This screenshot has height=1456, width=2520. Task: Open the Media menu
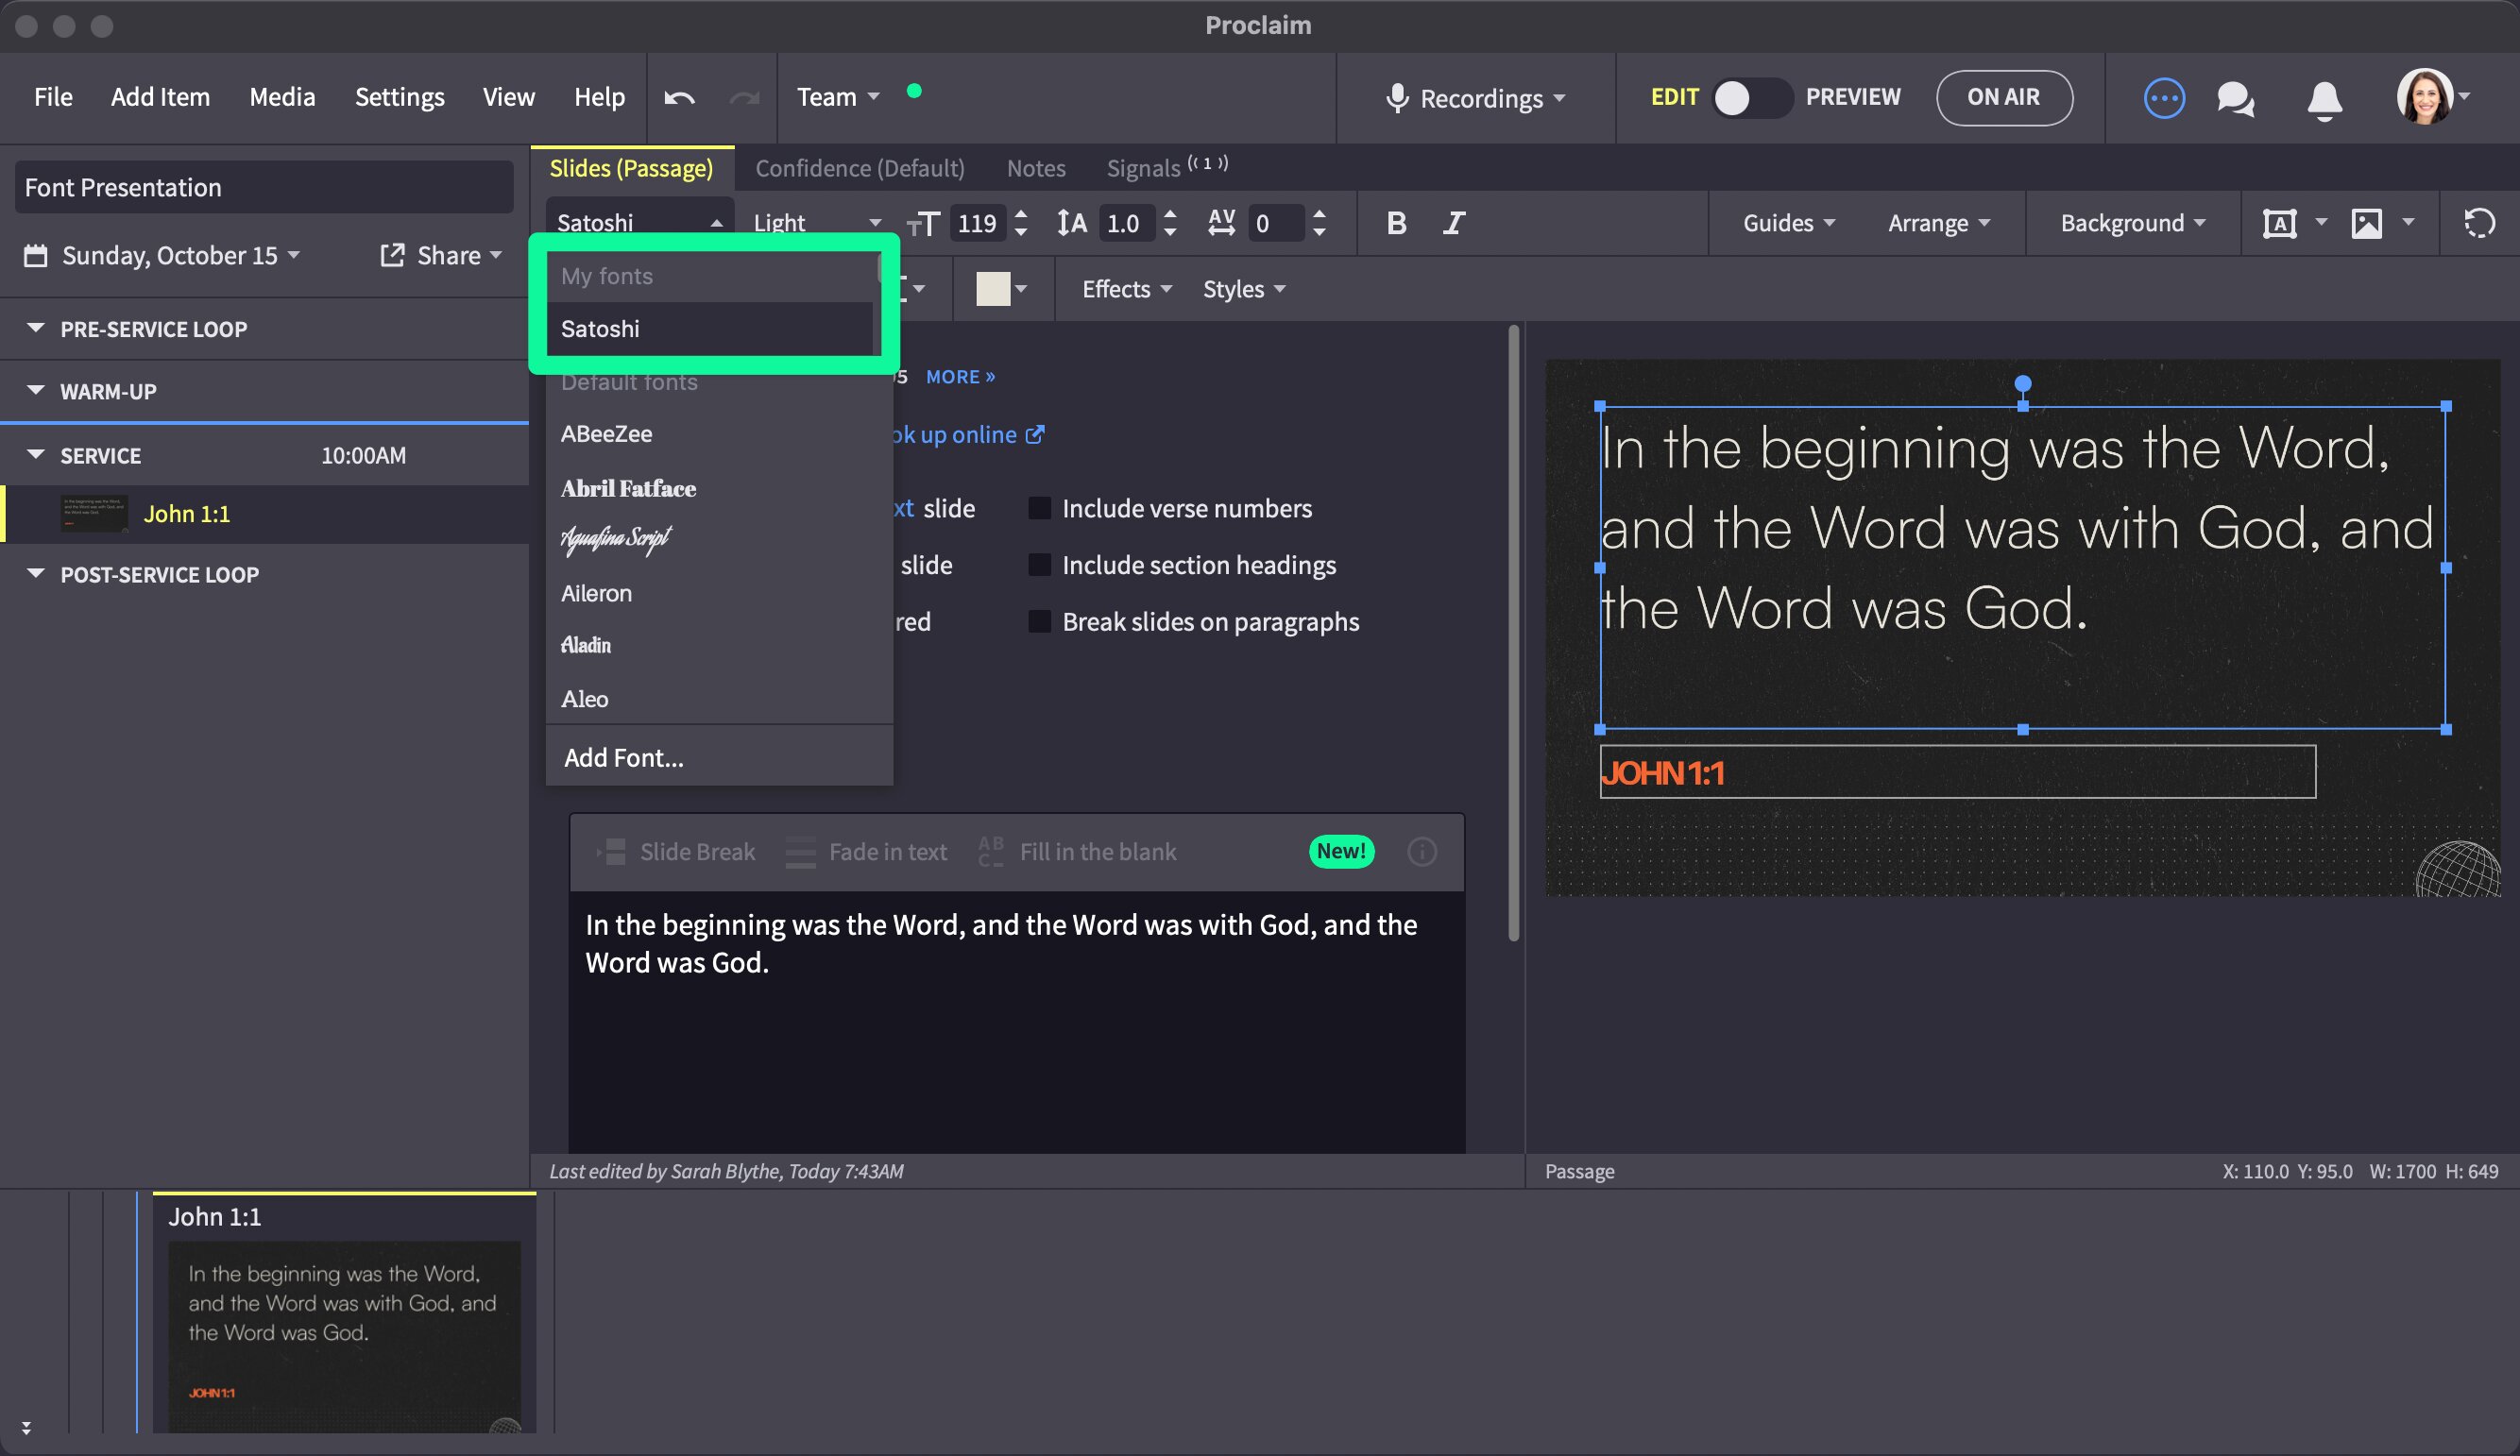[x=282, y=97]
